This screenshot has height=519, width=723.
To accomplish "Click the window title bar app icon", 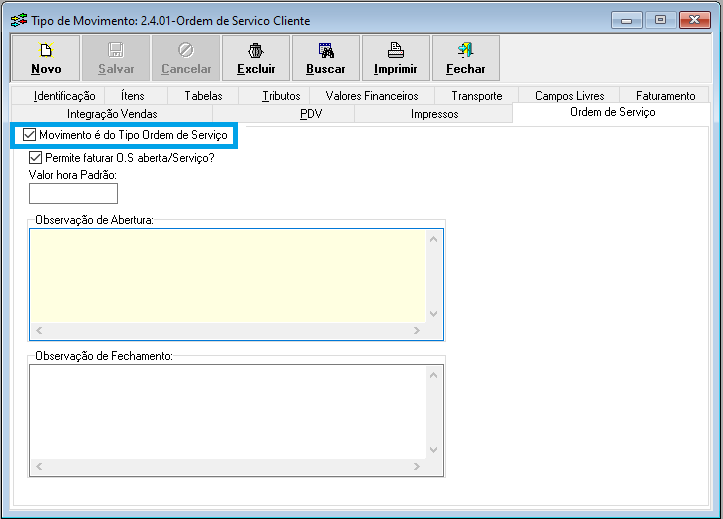I will [x=18, y=20].
